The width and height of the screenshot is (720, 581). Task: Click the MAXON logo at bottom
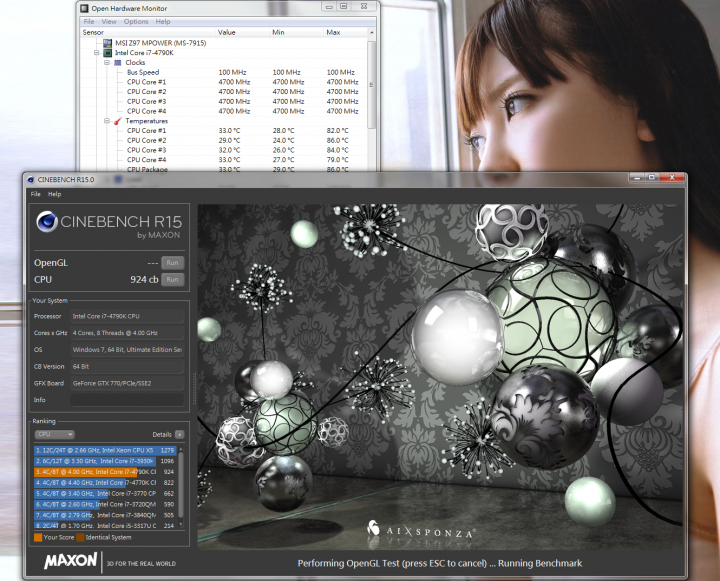click(70, 560)
